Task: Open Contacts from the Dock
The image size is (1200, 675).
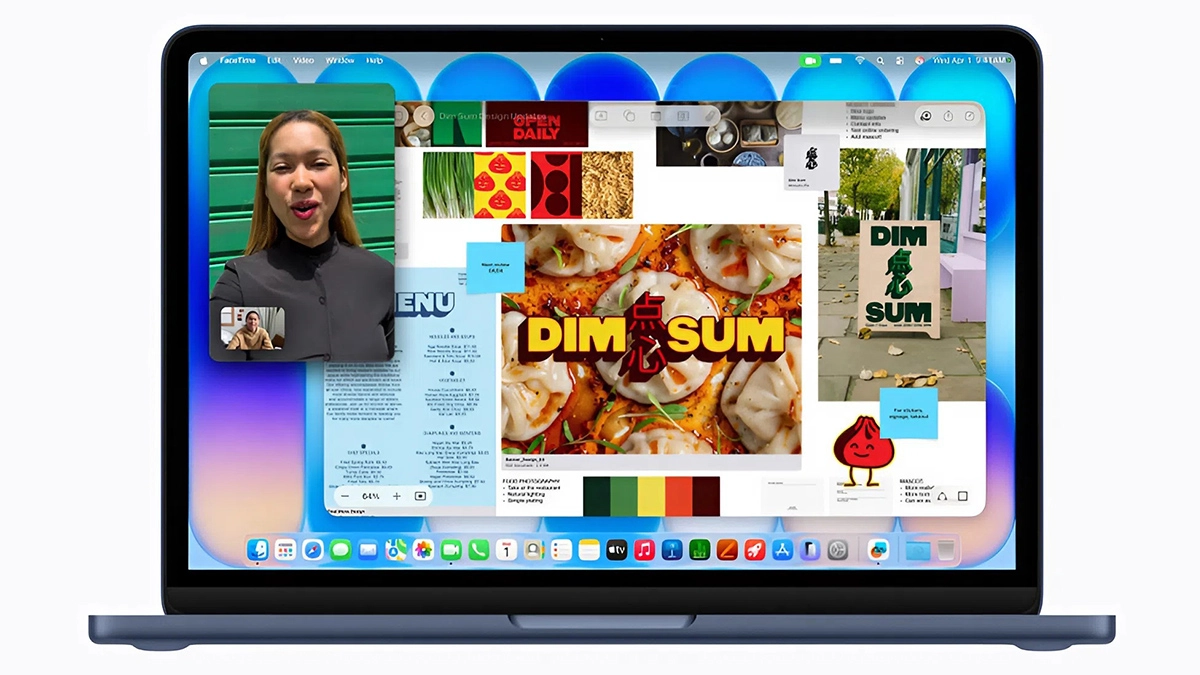Action: point(534,549)
